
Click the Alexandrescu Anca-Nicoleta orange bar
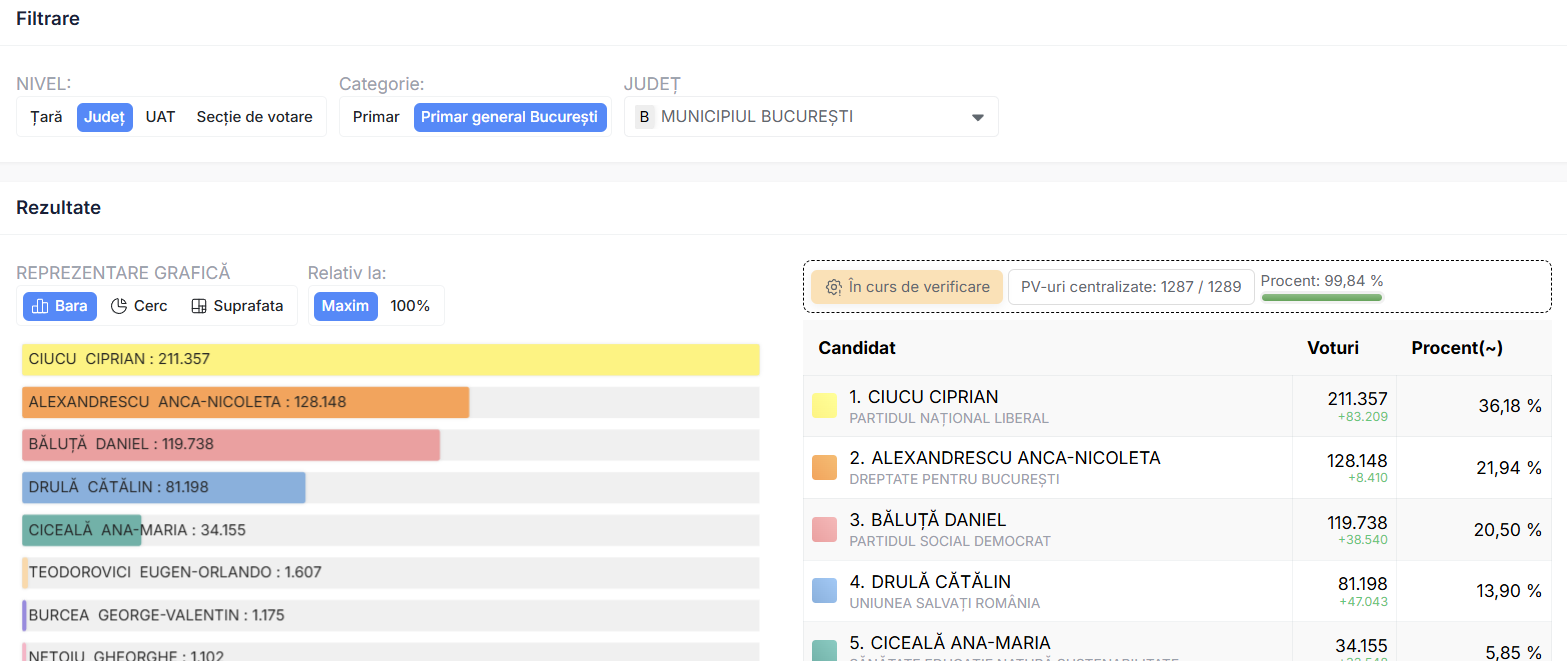tap(245, 402)
